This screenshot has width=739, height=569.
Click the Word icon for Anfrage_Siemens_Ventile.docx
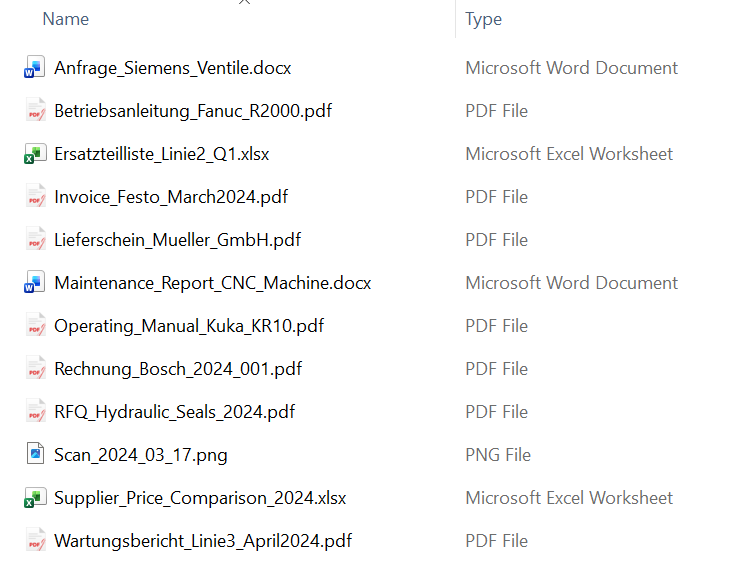[35, 67]
